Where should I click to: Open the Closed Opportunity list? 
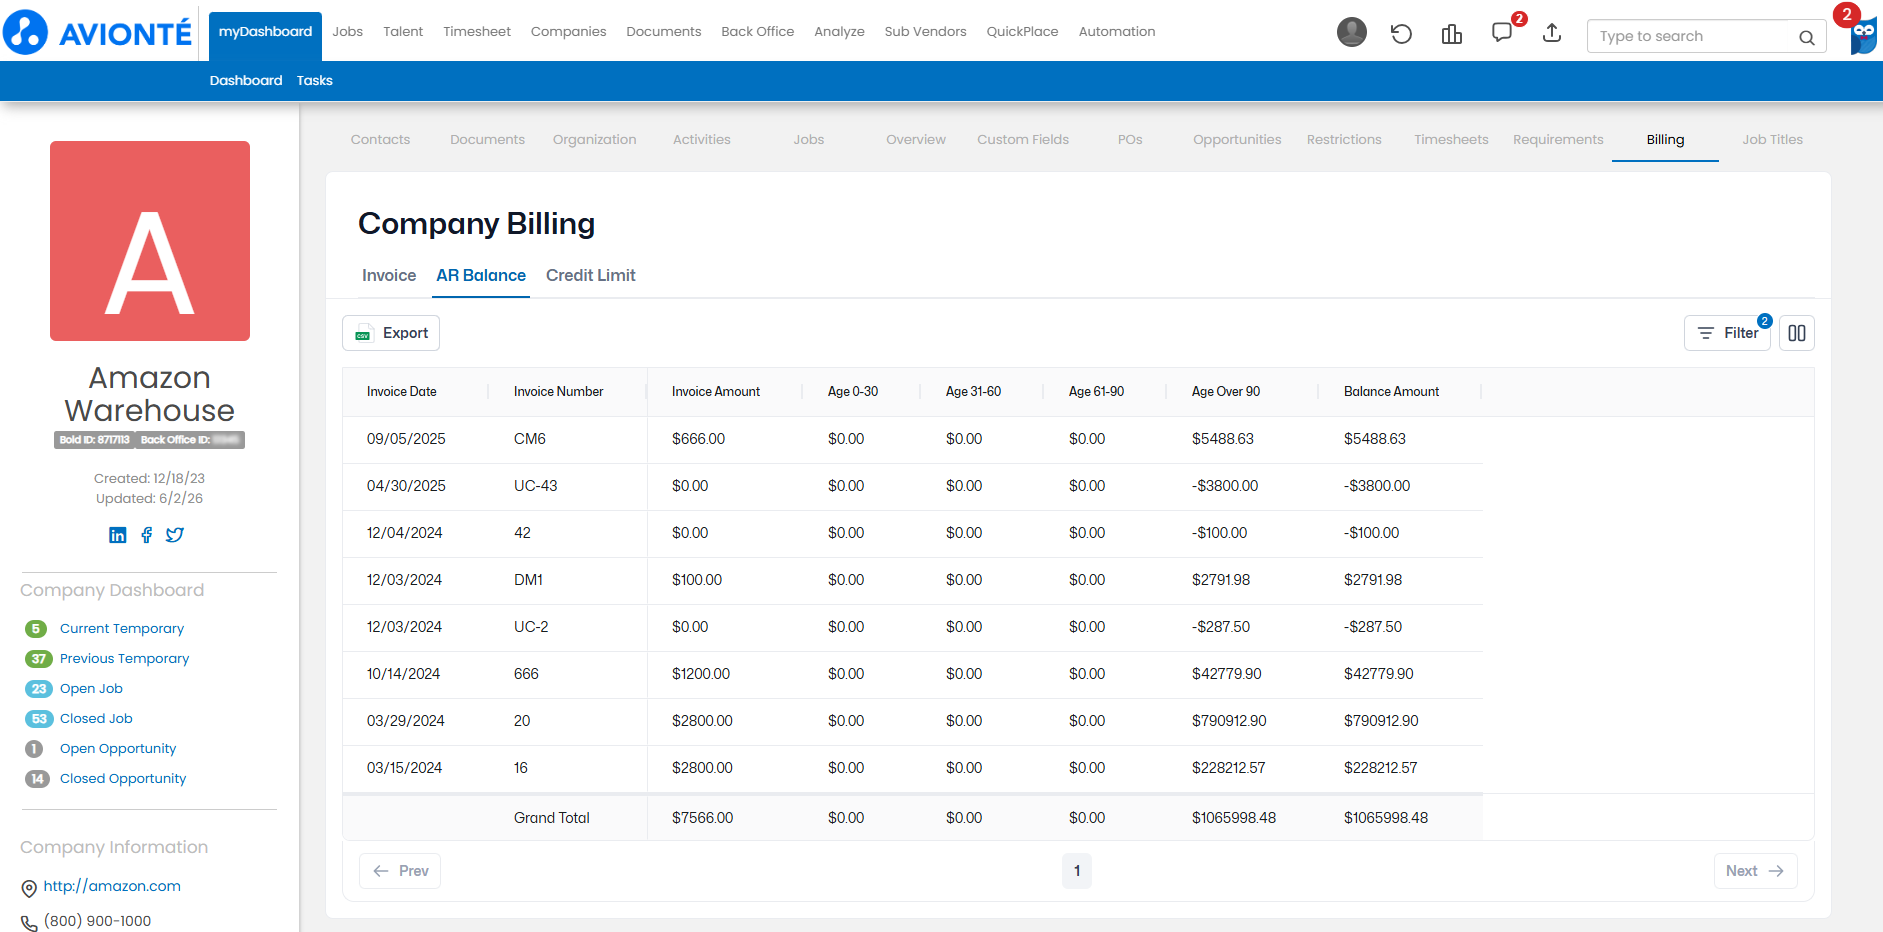123,779
